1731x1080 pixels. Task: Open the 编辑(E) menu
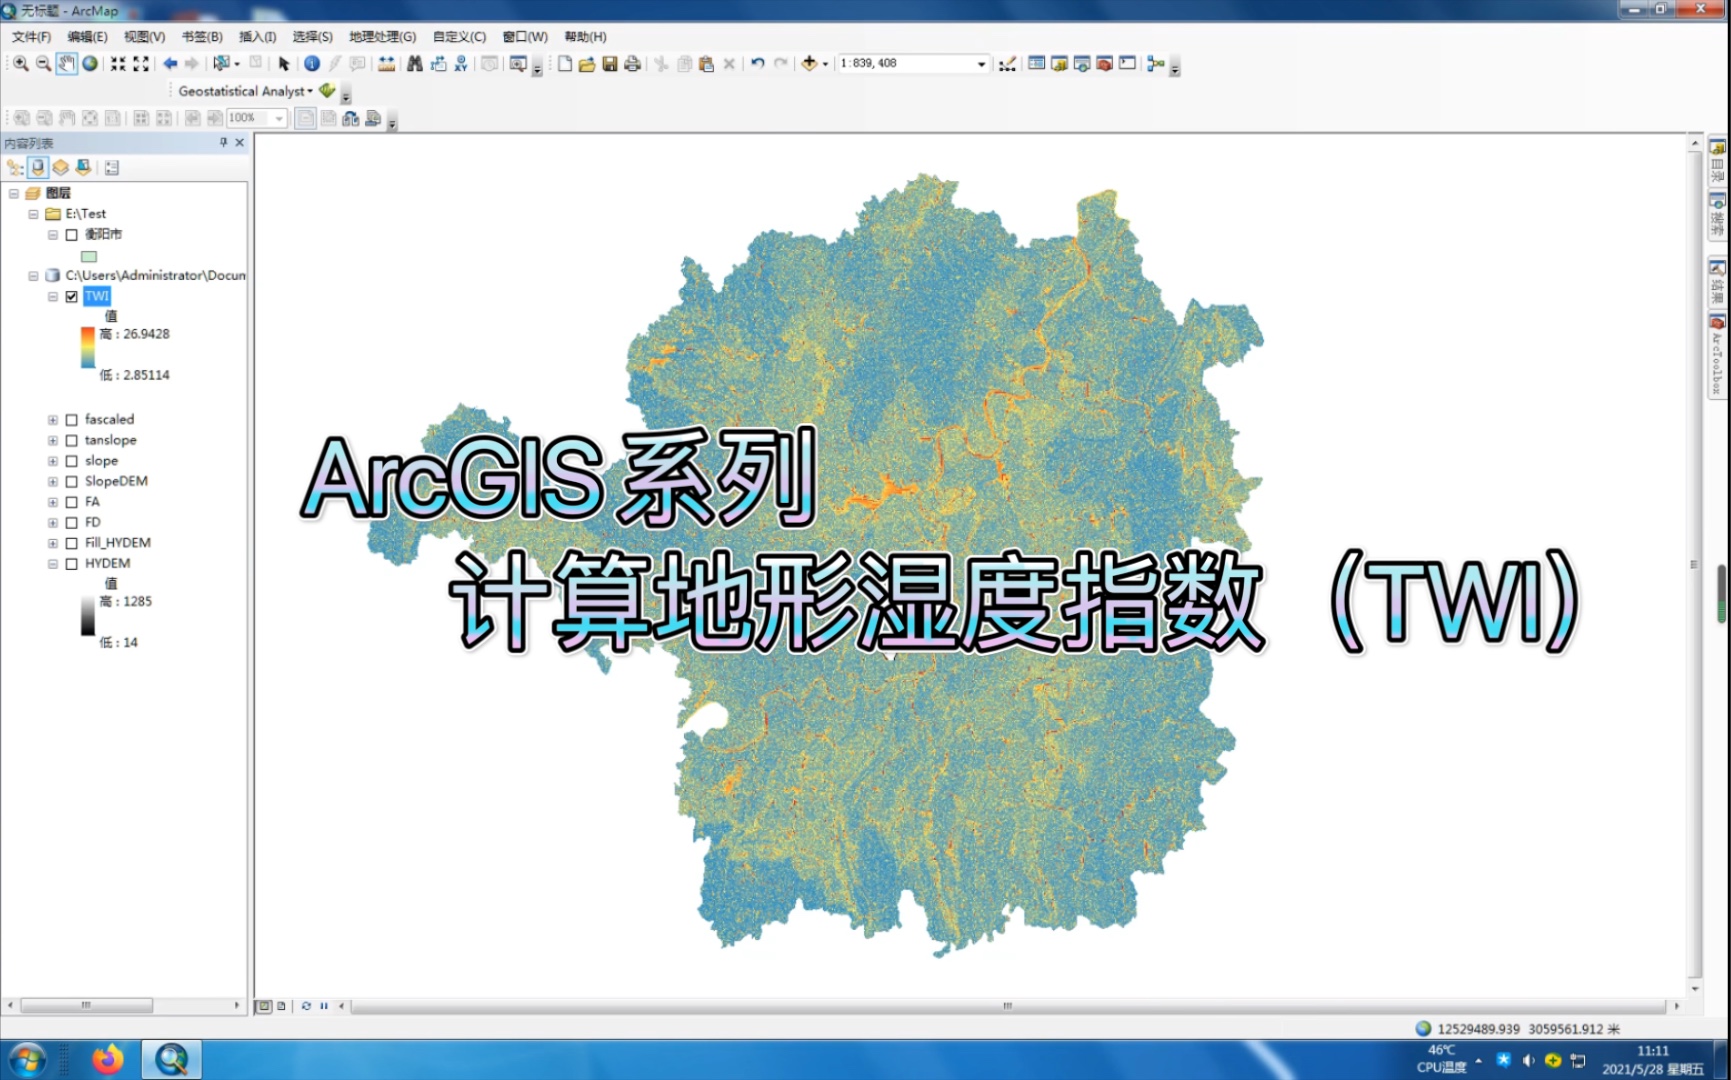click(87, 37)
